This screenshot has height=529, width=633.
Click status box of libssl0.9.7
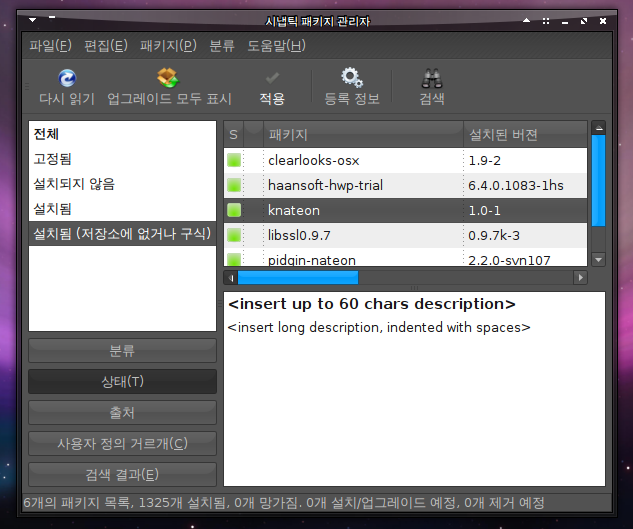point(234,235)
